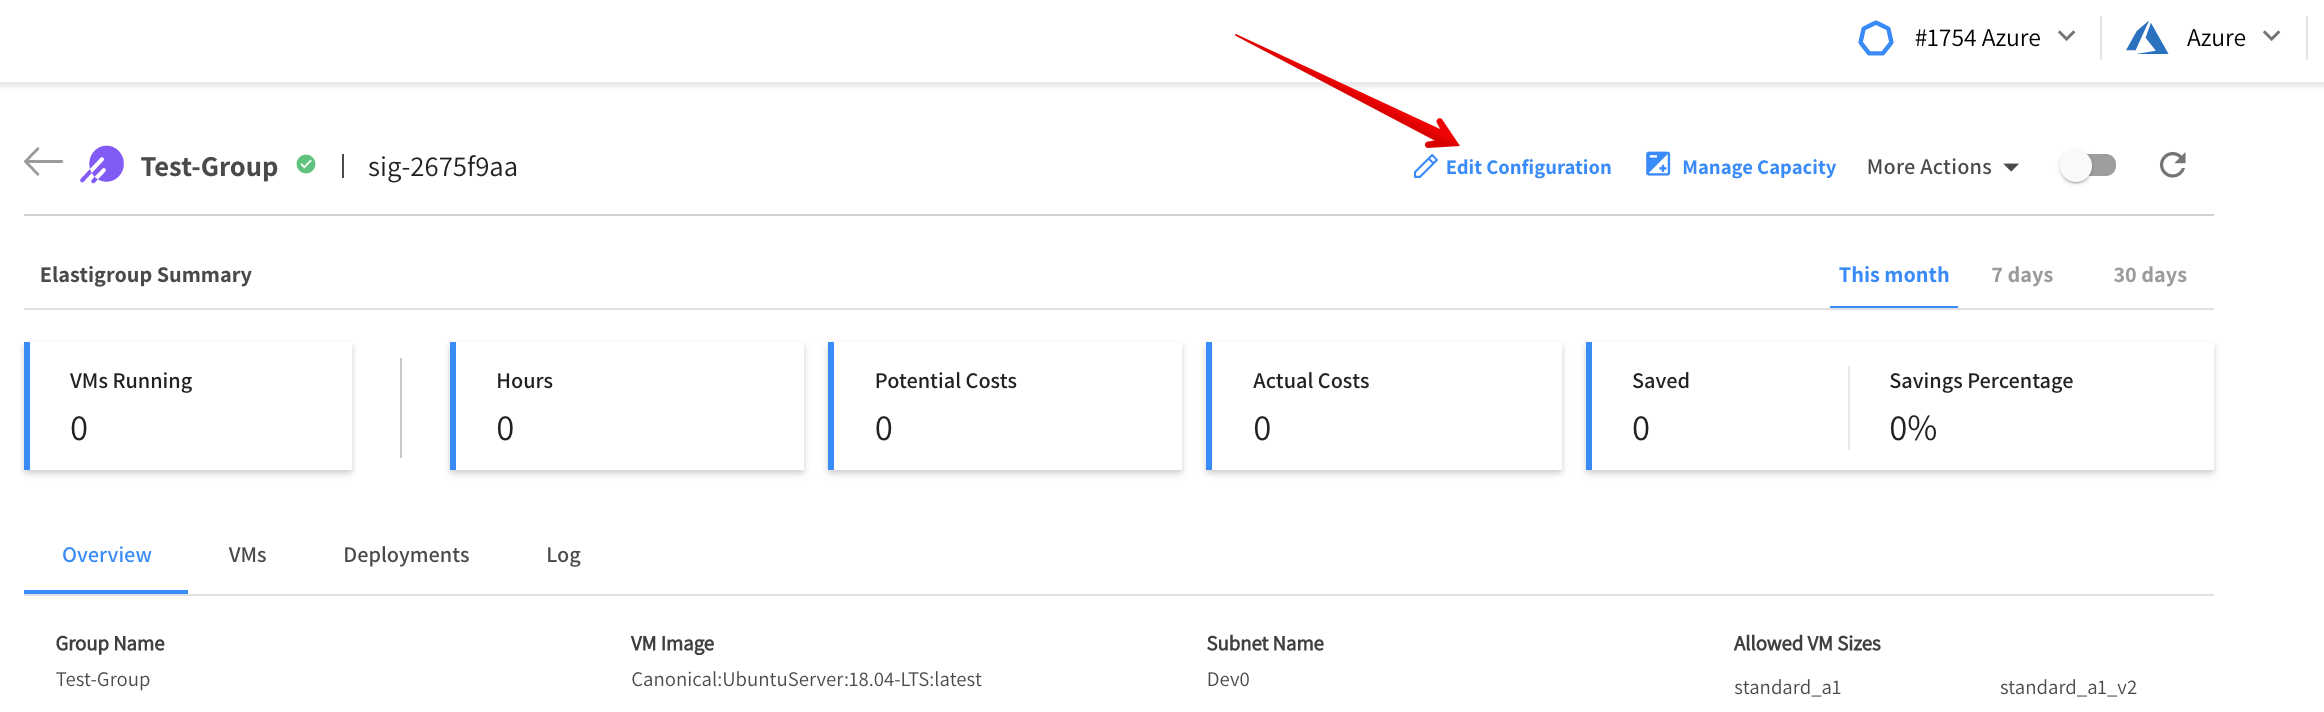Select the Log tab
The width and height of the screenshot is (2324, 712).
pyautogui.click(x=563, y=555)
